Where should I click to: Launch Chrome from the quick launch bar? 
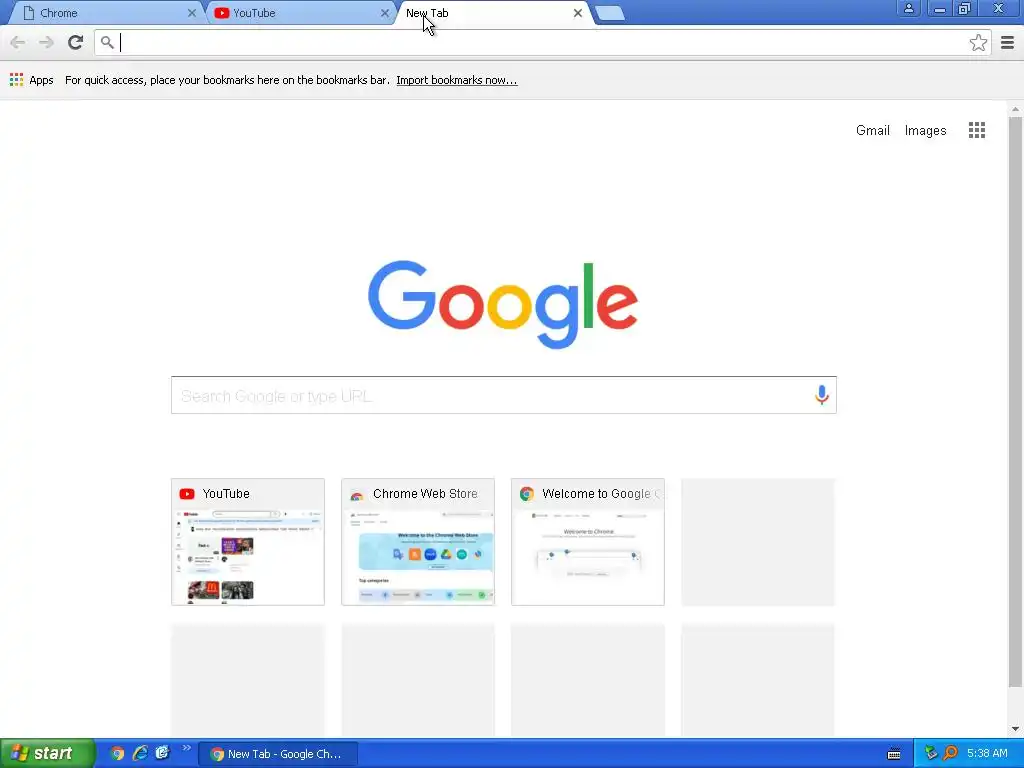pos(117,754)
